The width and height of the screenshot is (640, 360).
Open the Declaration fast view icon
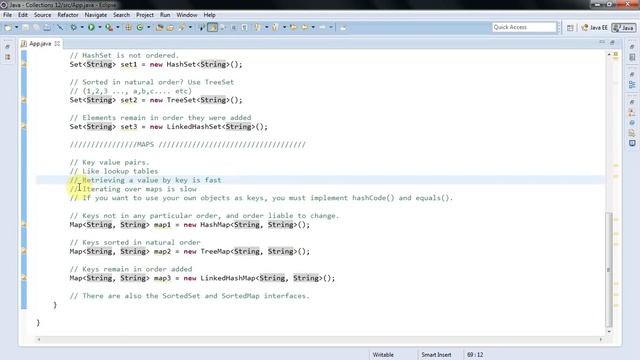(x=632, y=133)
